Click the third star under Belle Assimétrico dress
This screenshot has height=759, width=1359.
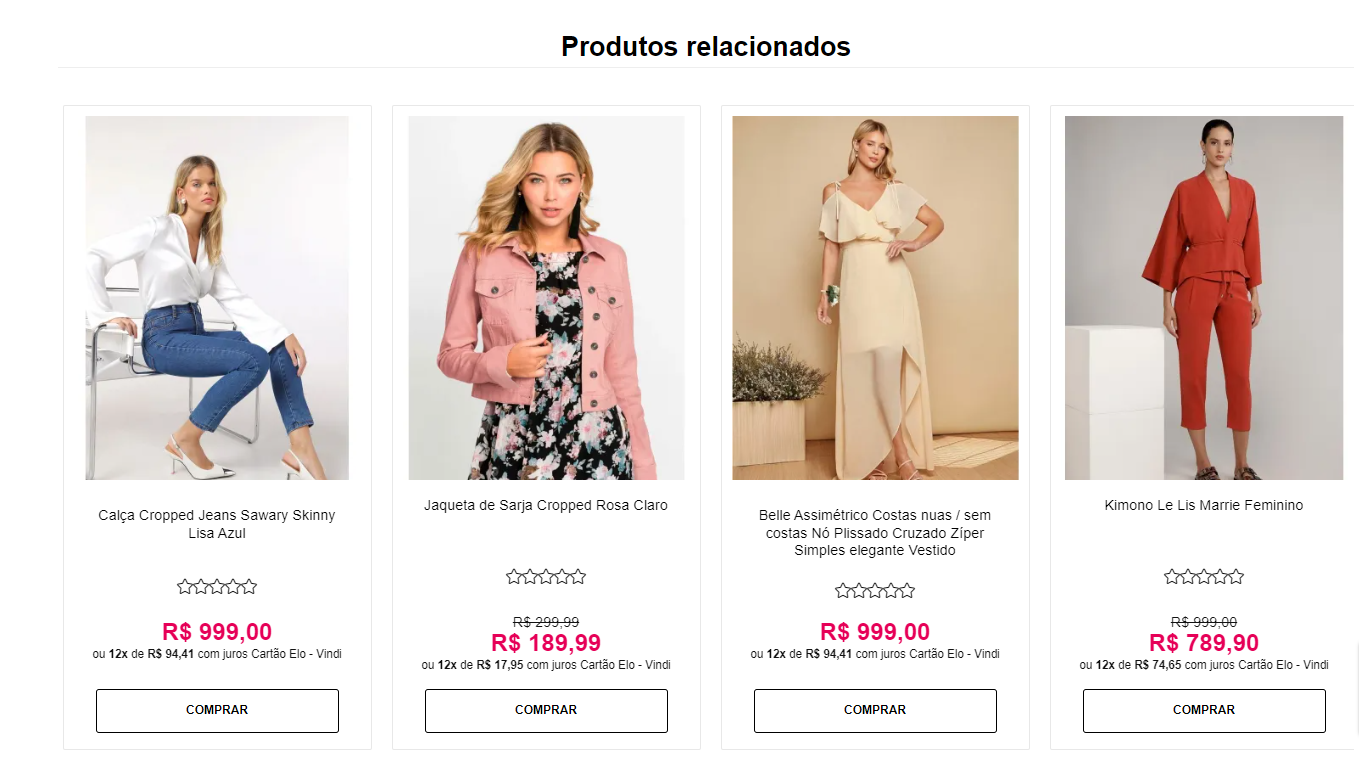tap(875, 591)
